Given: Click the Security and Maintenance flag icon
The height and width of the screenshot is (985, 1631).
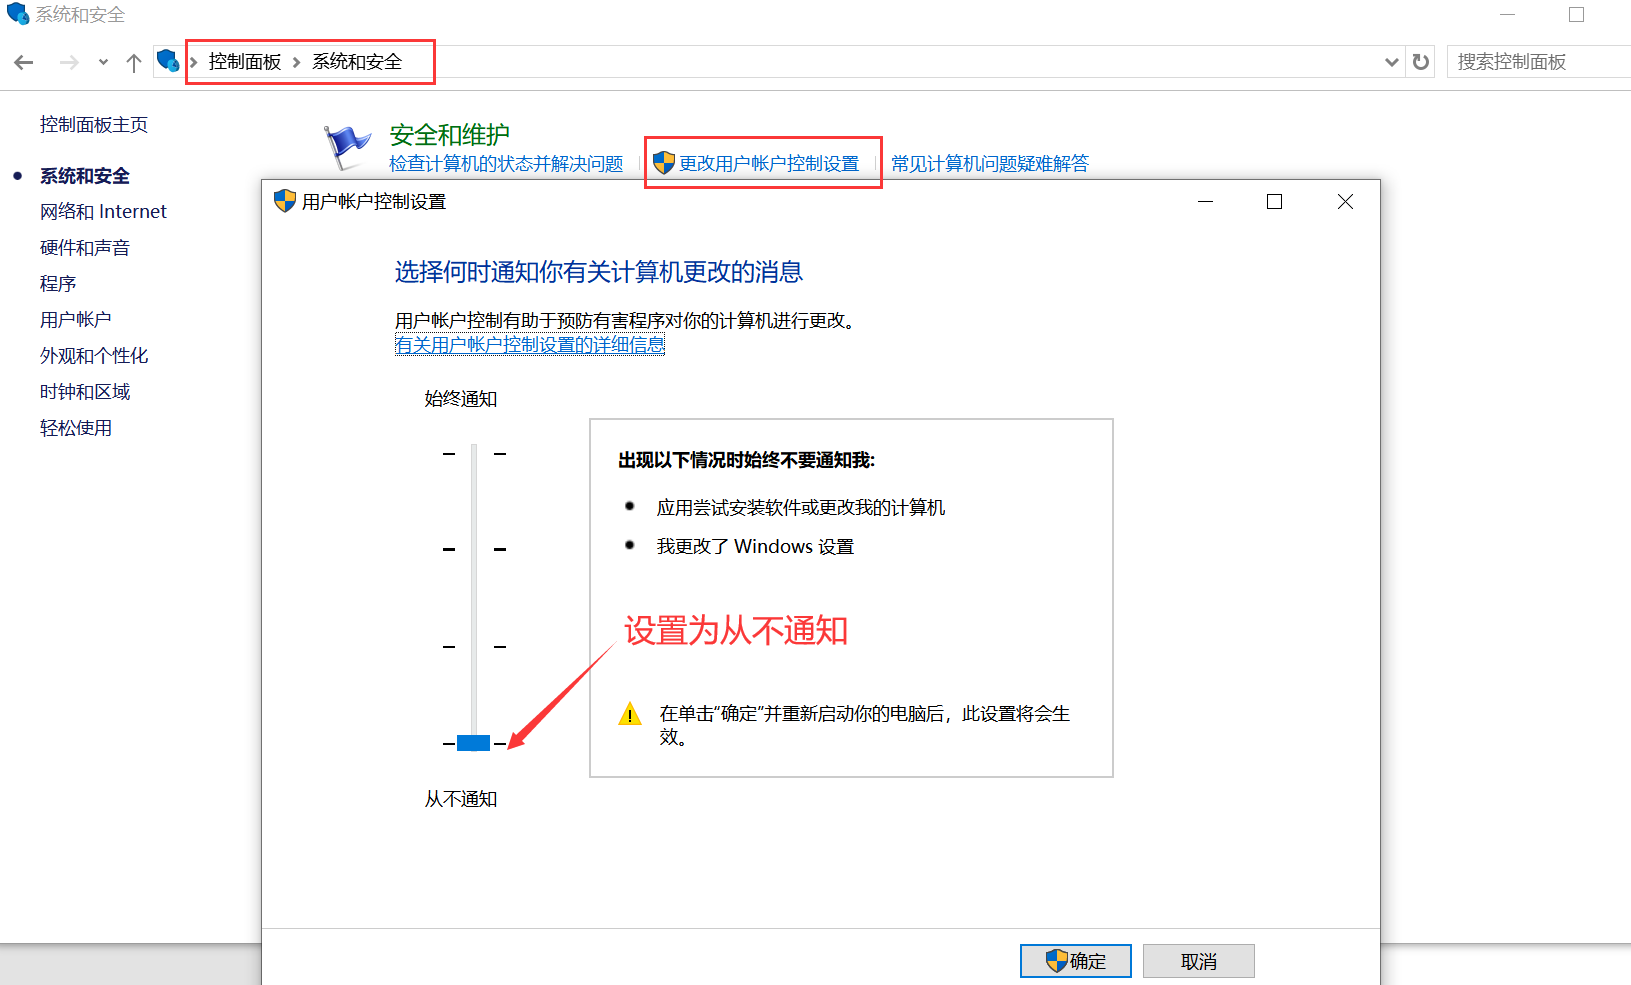Looking at the screenshot, I should (347, 147).
